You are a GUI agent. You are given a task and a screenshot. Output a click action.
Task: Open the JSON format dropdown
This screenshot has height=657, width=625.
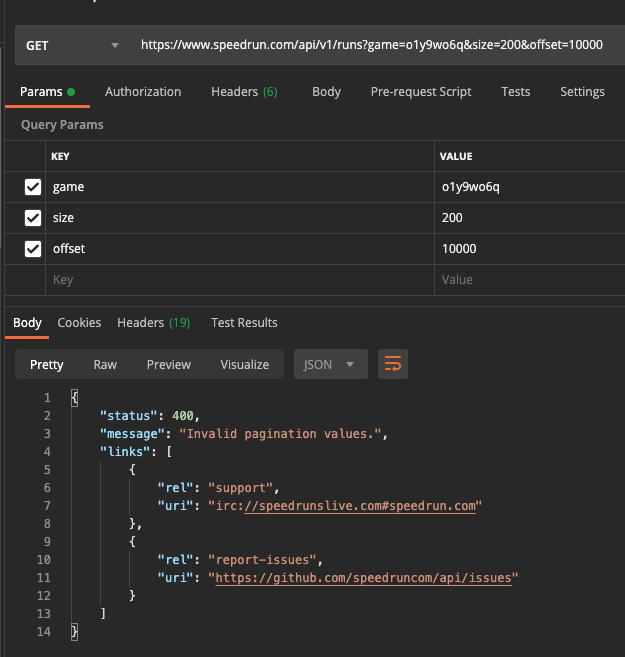[x=331, y=364]
